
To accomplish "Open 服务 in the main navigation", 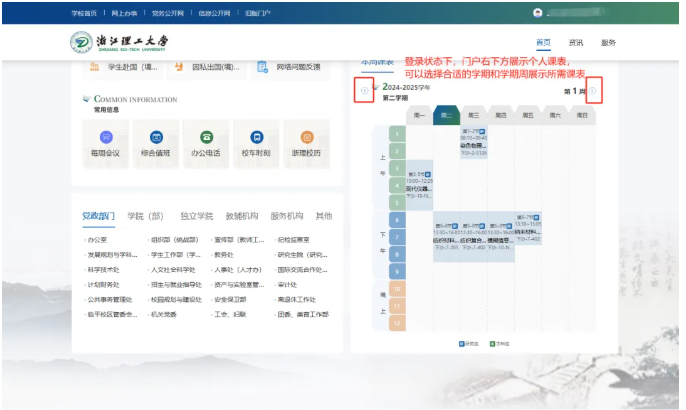I will tap(608, 43).
